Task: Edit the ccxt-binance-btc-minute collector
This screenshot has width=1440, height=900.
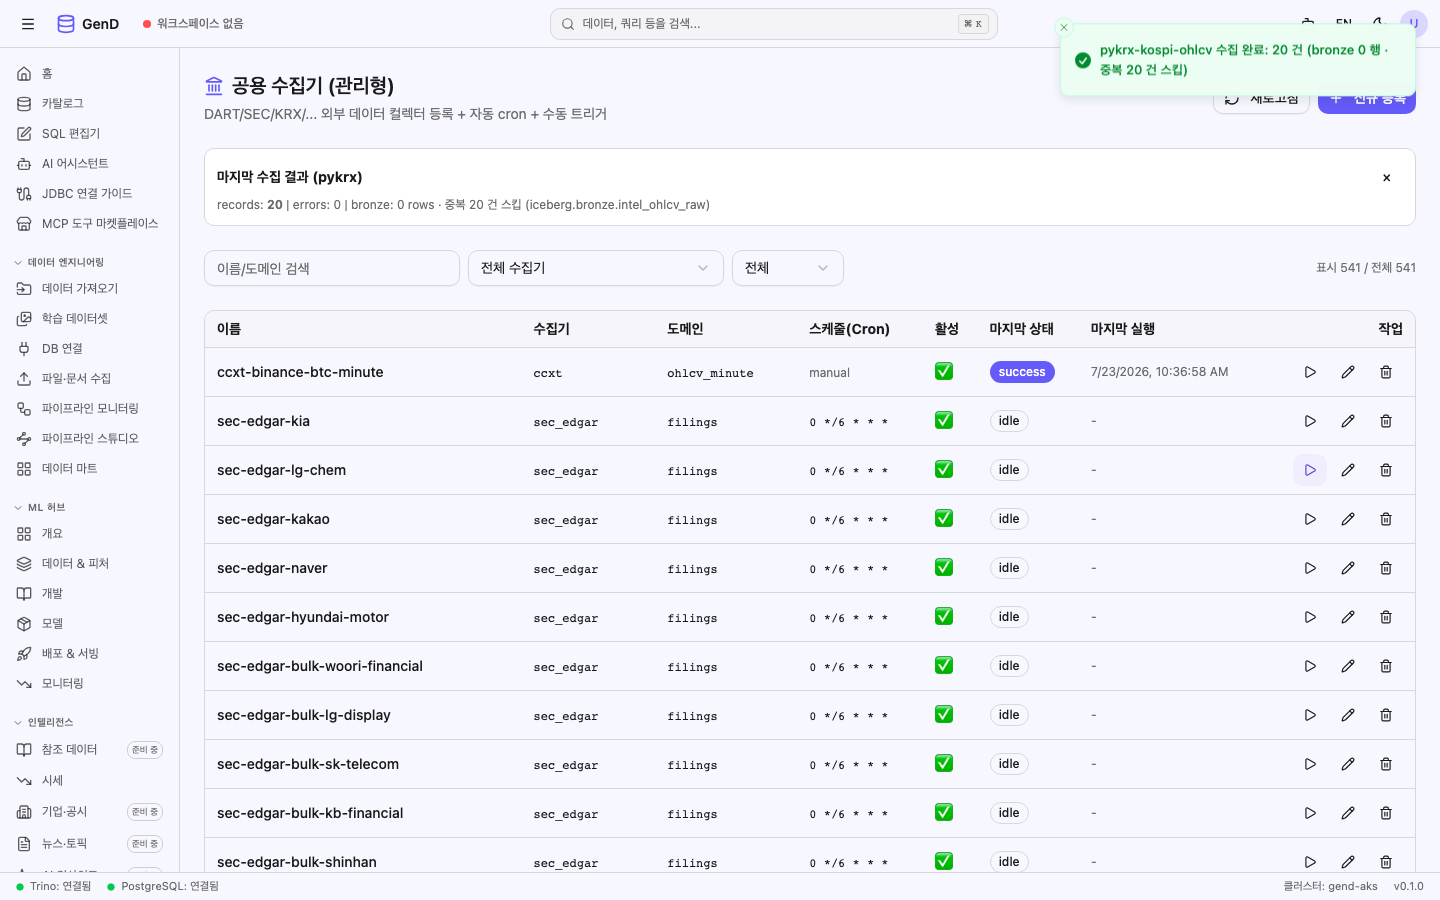Action: click(1348, 372)
